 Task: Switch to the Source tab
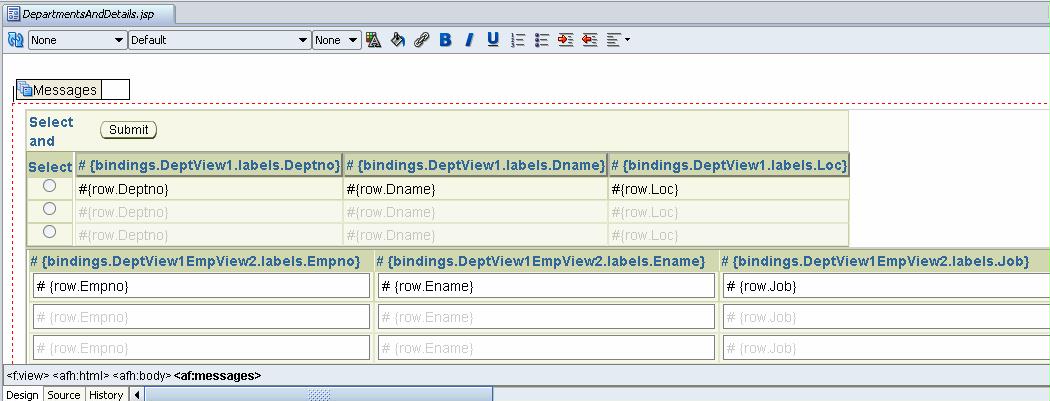click(63, 395)
